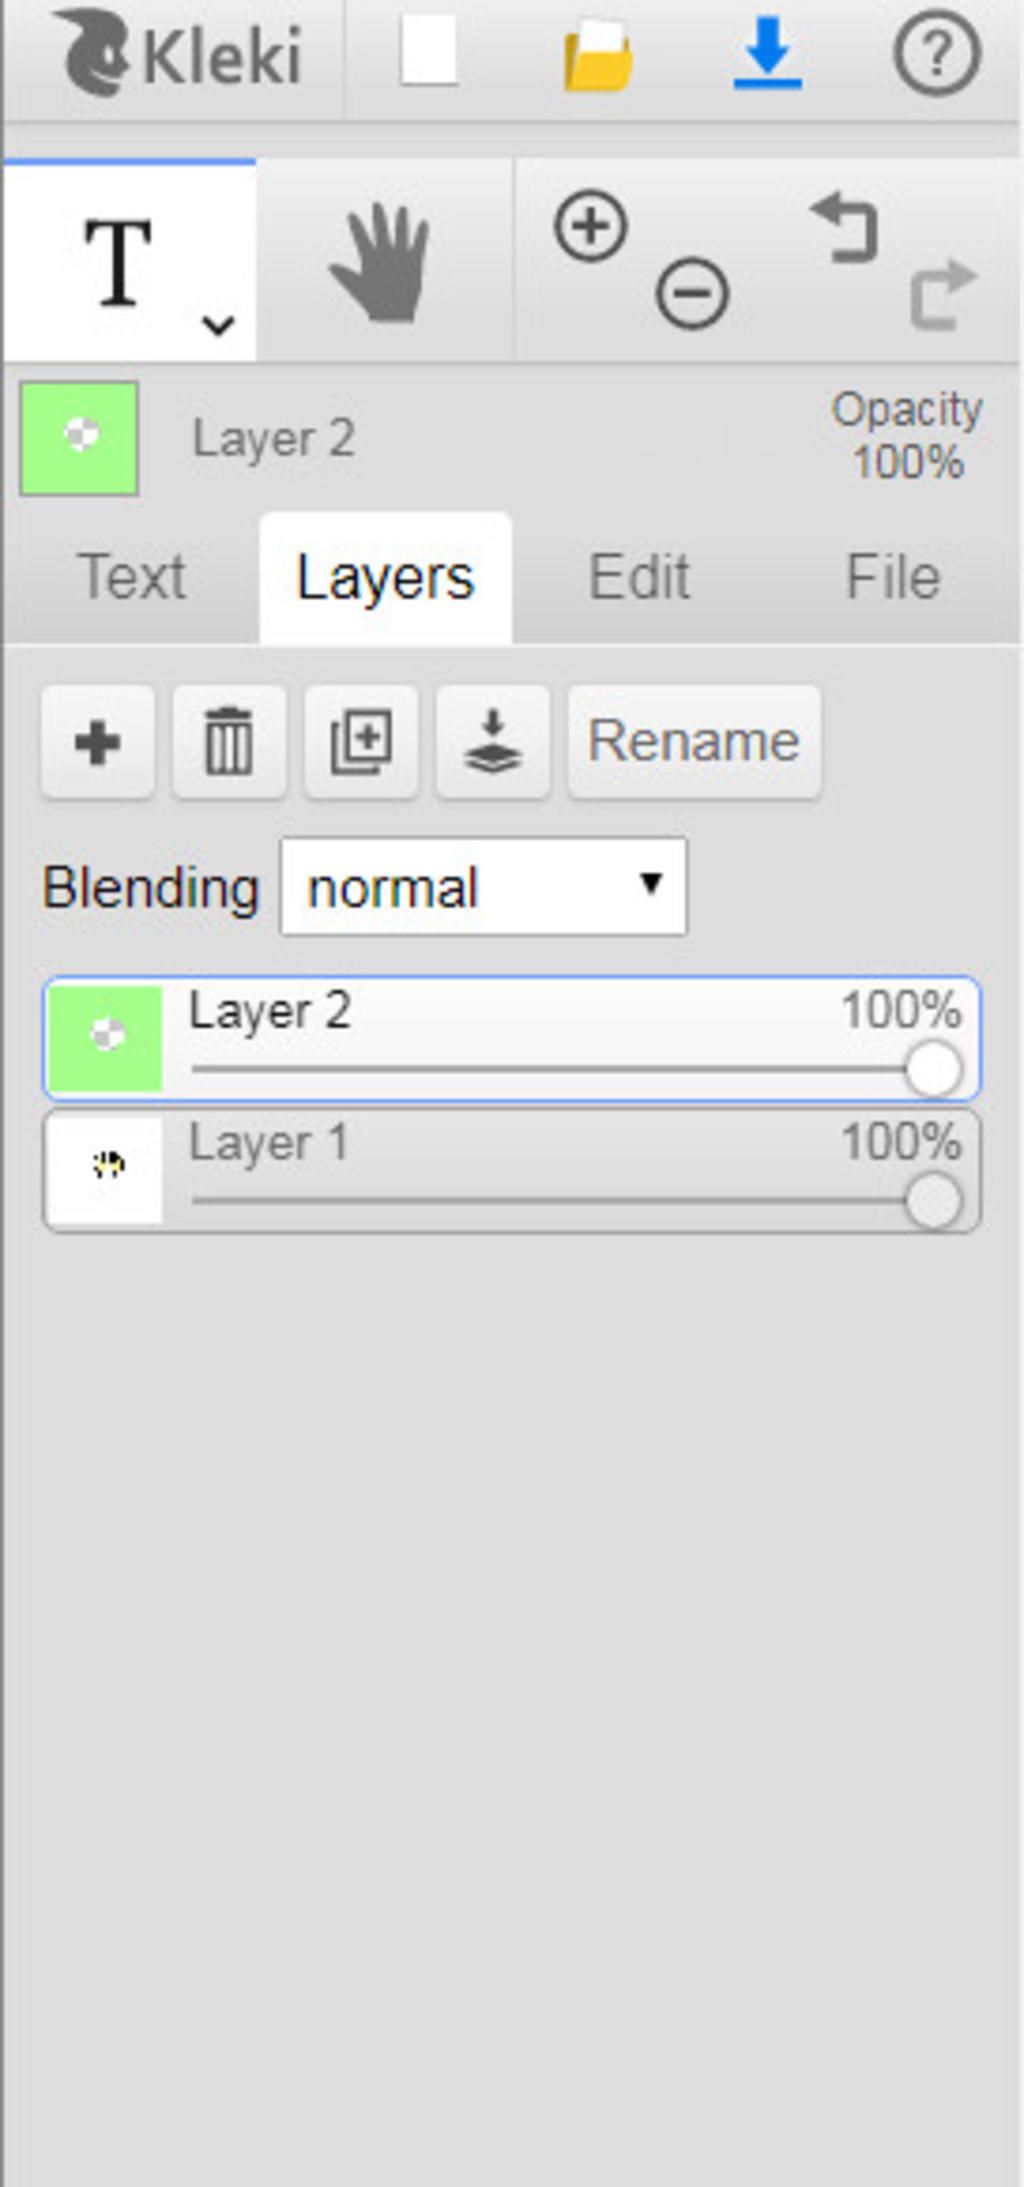Zoom in with the plus magnifier
Screen dimensions: 1024x2187
point(590,226)
